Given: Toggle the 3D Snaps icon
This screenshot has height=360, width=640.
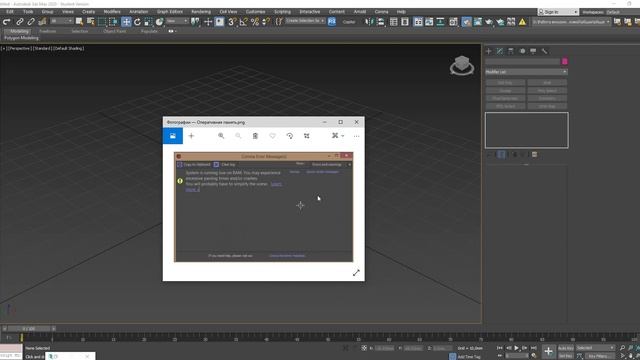Looking at the screenshot, I should [232, 22].
